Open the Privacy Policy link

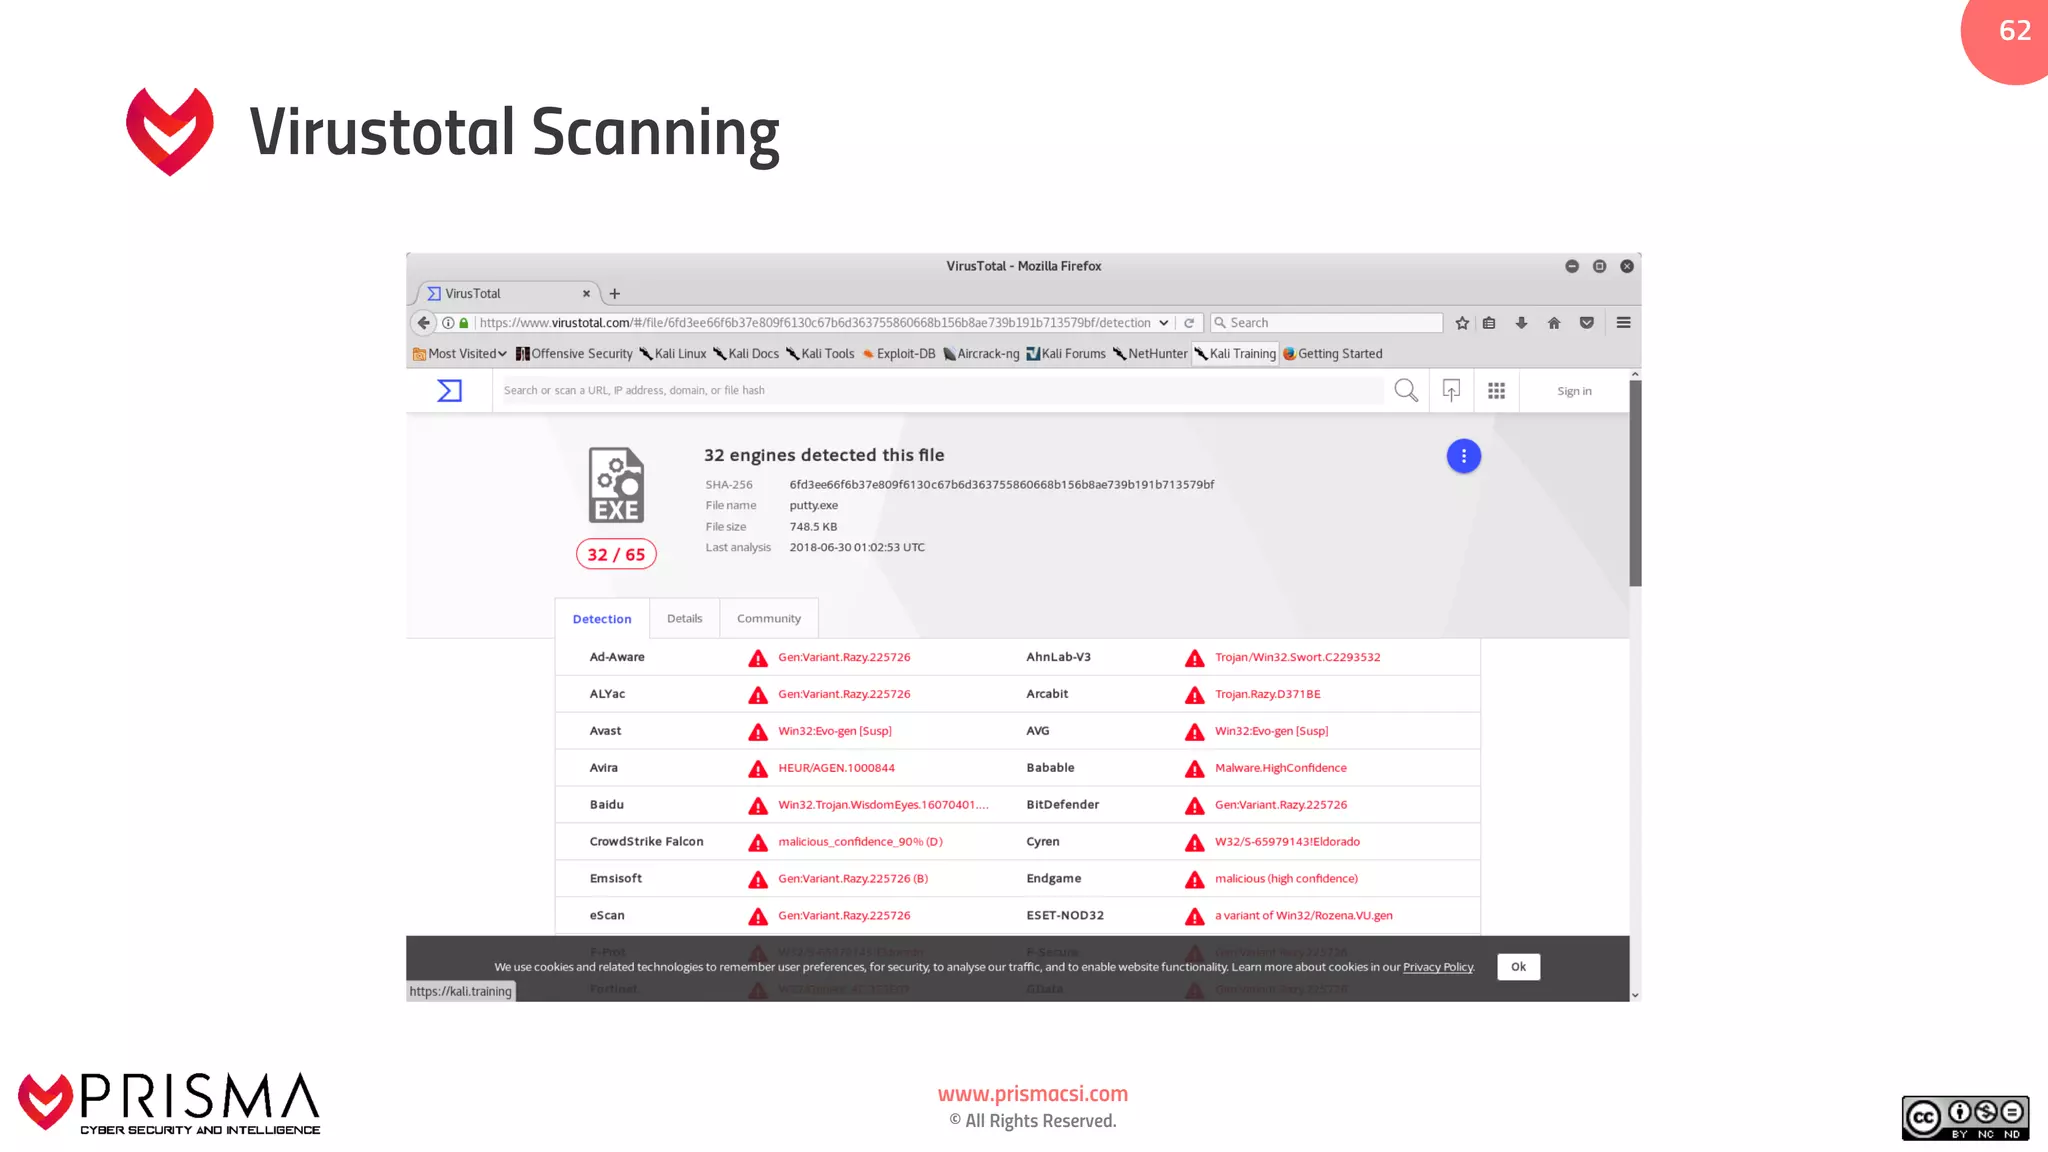click(x=1438, y=967)
